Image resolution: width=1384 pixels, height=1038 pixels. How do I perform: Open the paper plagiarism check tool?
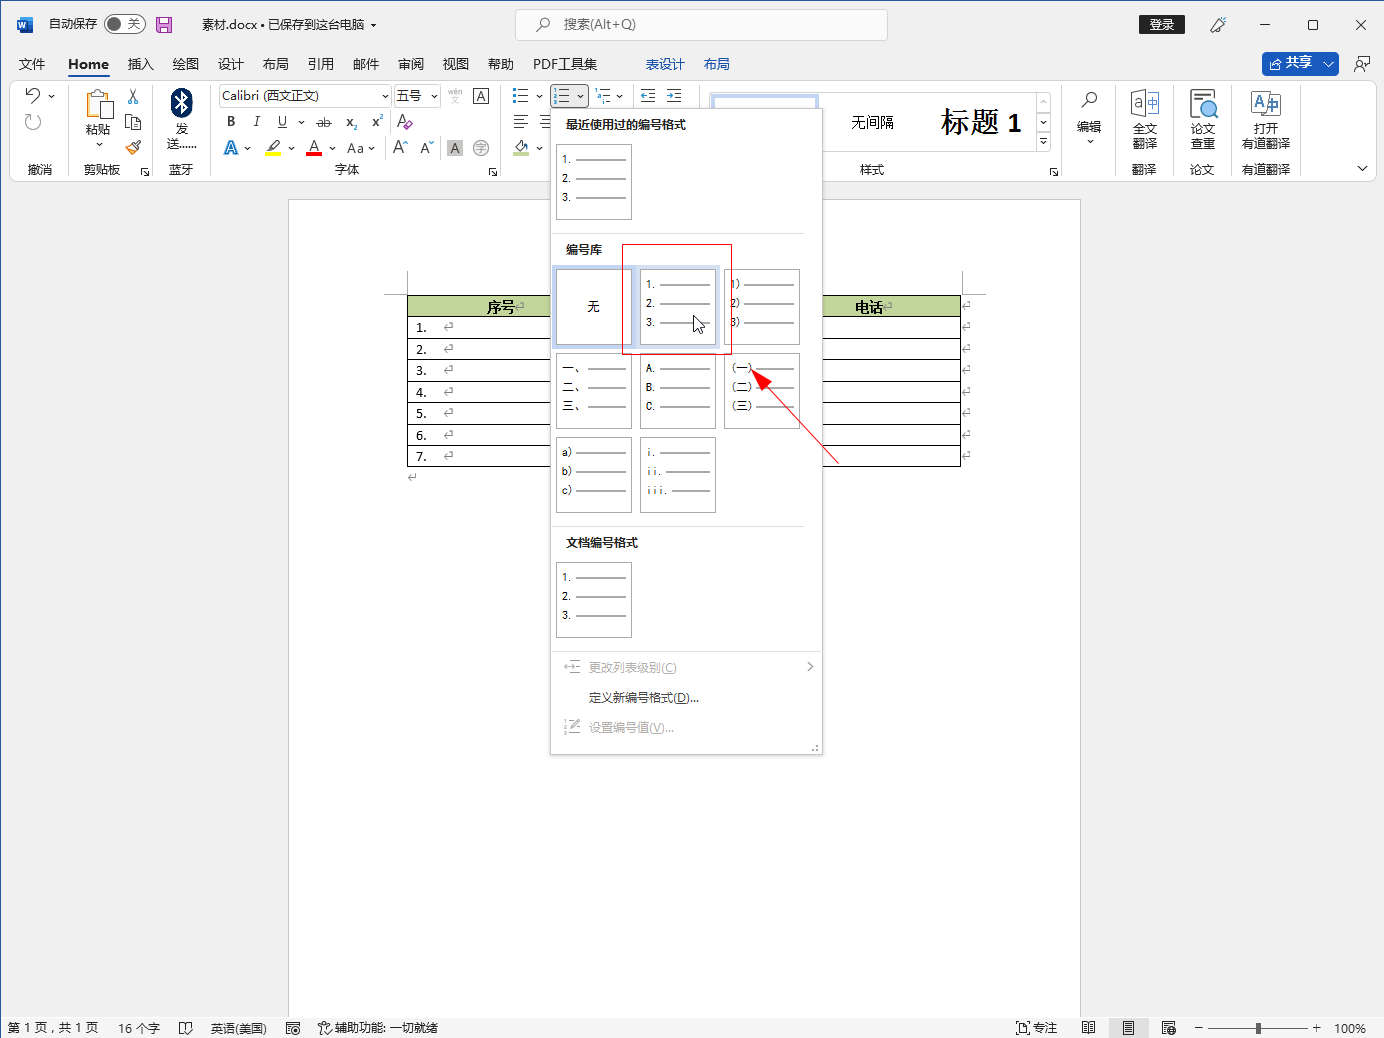click(x=1203, y=119)
